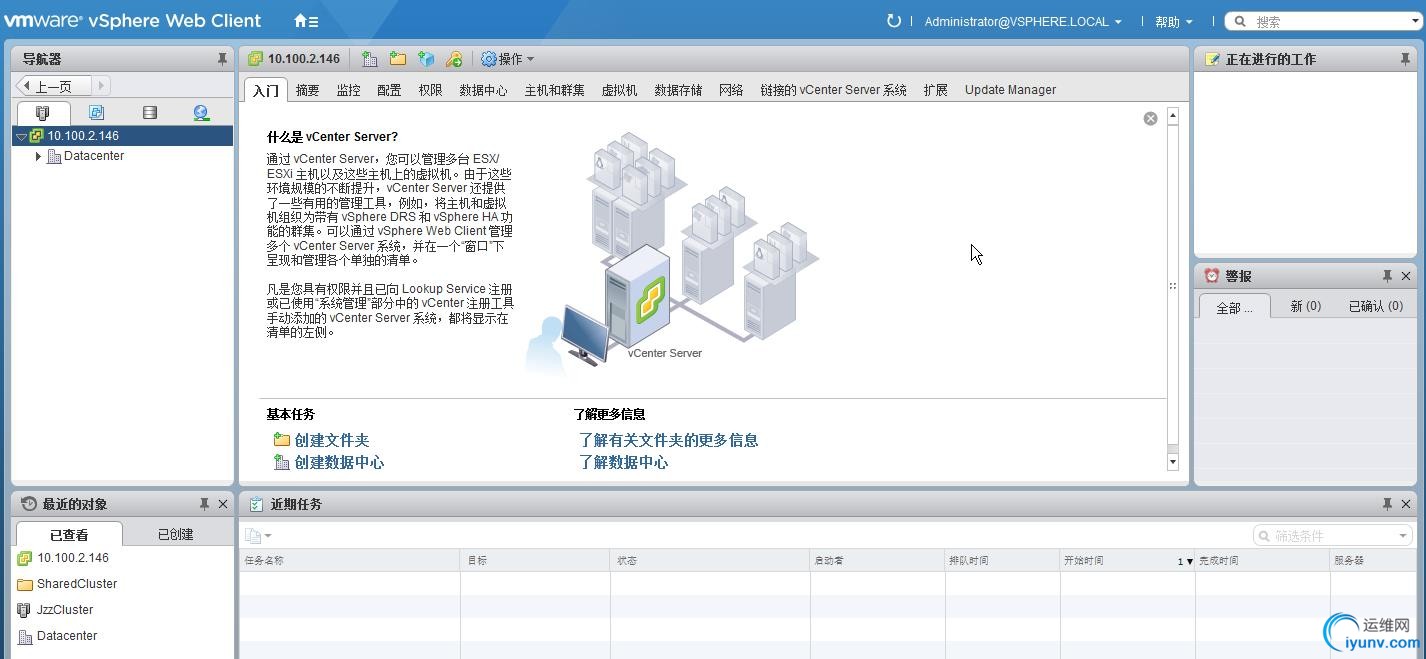Pin the 导航器 navigator panel
Image resolution: width=1426 pixels, height=659 pixels.
tap(222, 59)
